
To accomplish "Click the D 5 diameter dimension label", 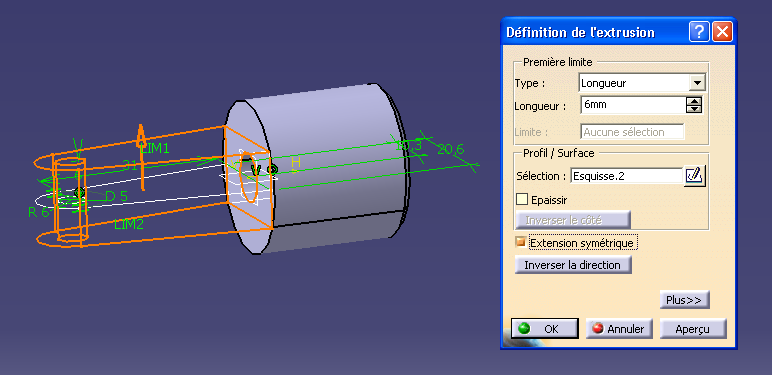I will click(117, 196).
